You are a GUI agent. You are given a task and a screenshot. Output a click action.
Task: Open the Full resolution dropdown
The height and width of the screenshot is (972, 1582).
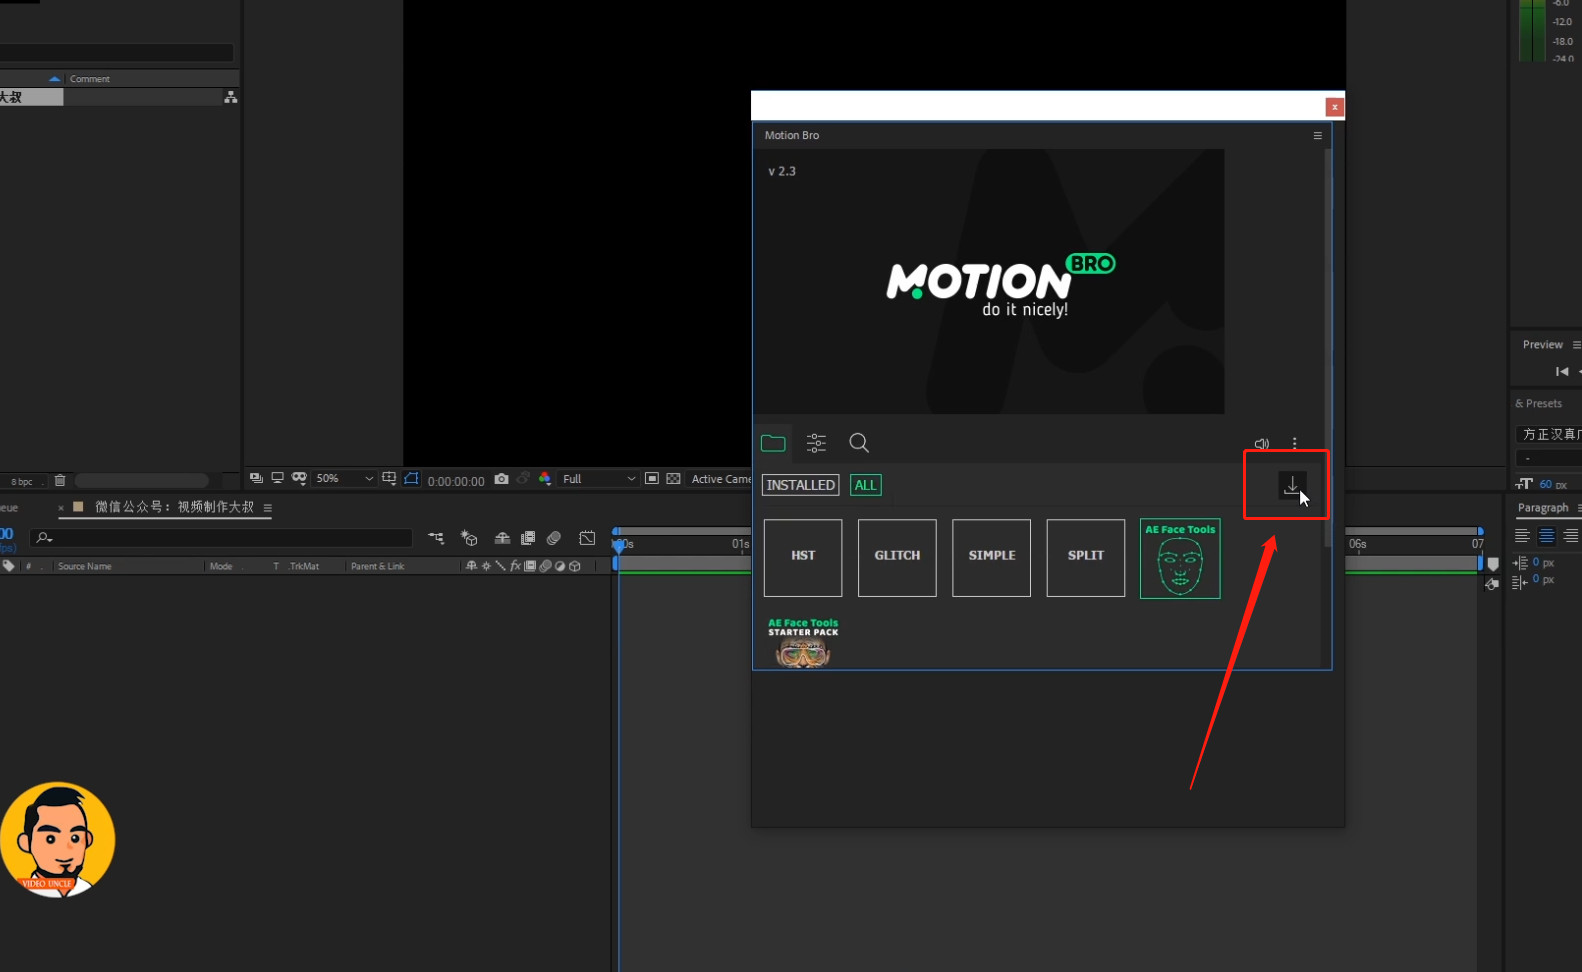pos(598,479)
